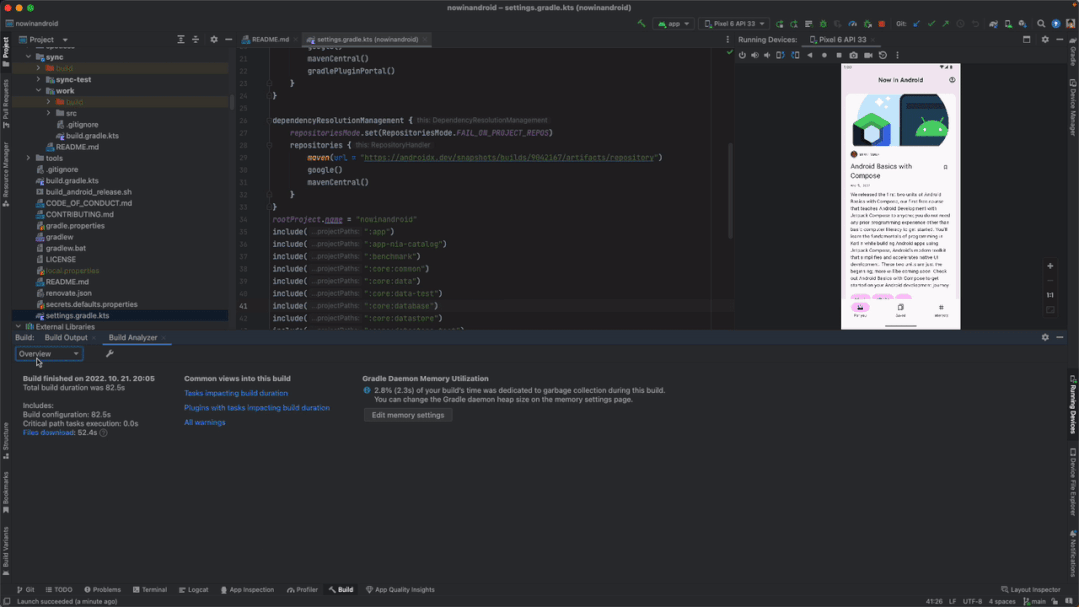
Task: Open the Project view selector dropdown
Action: point(43,39)
